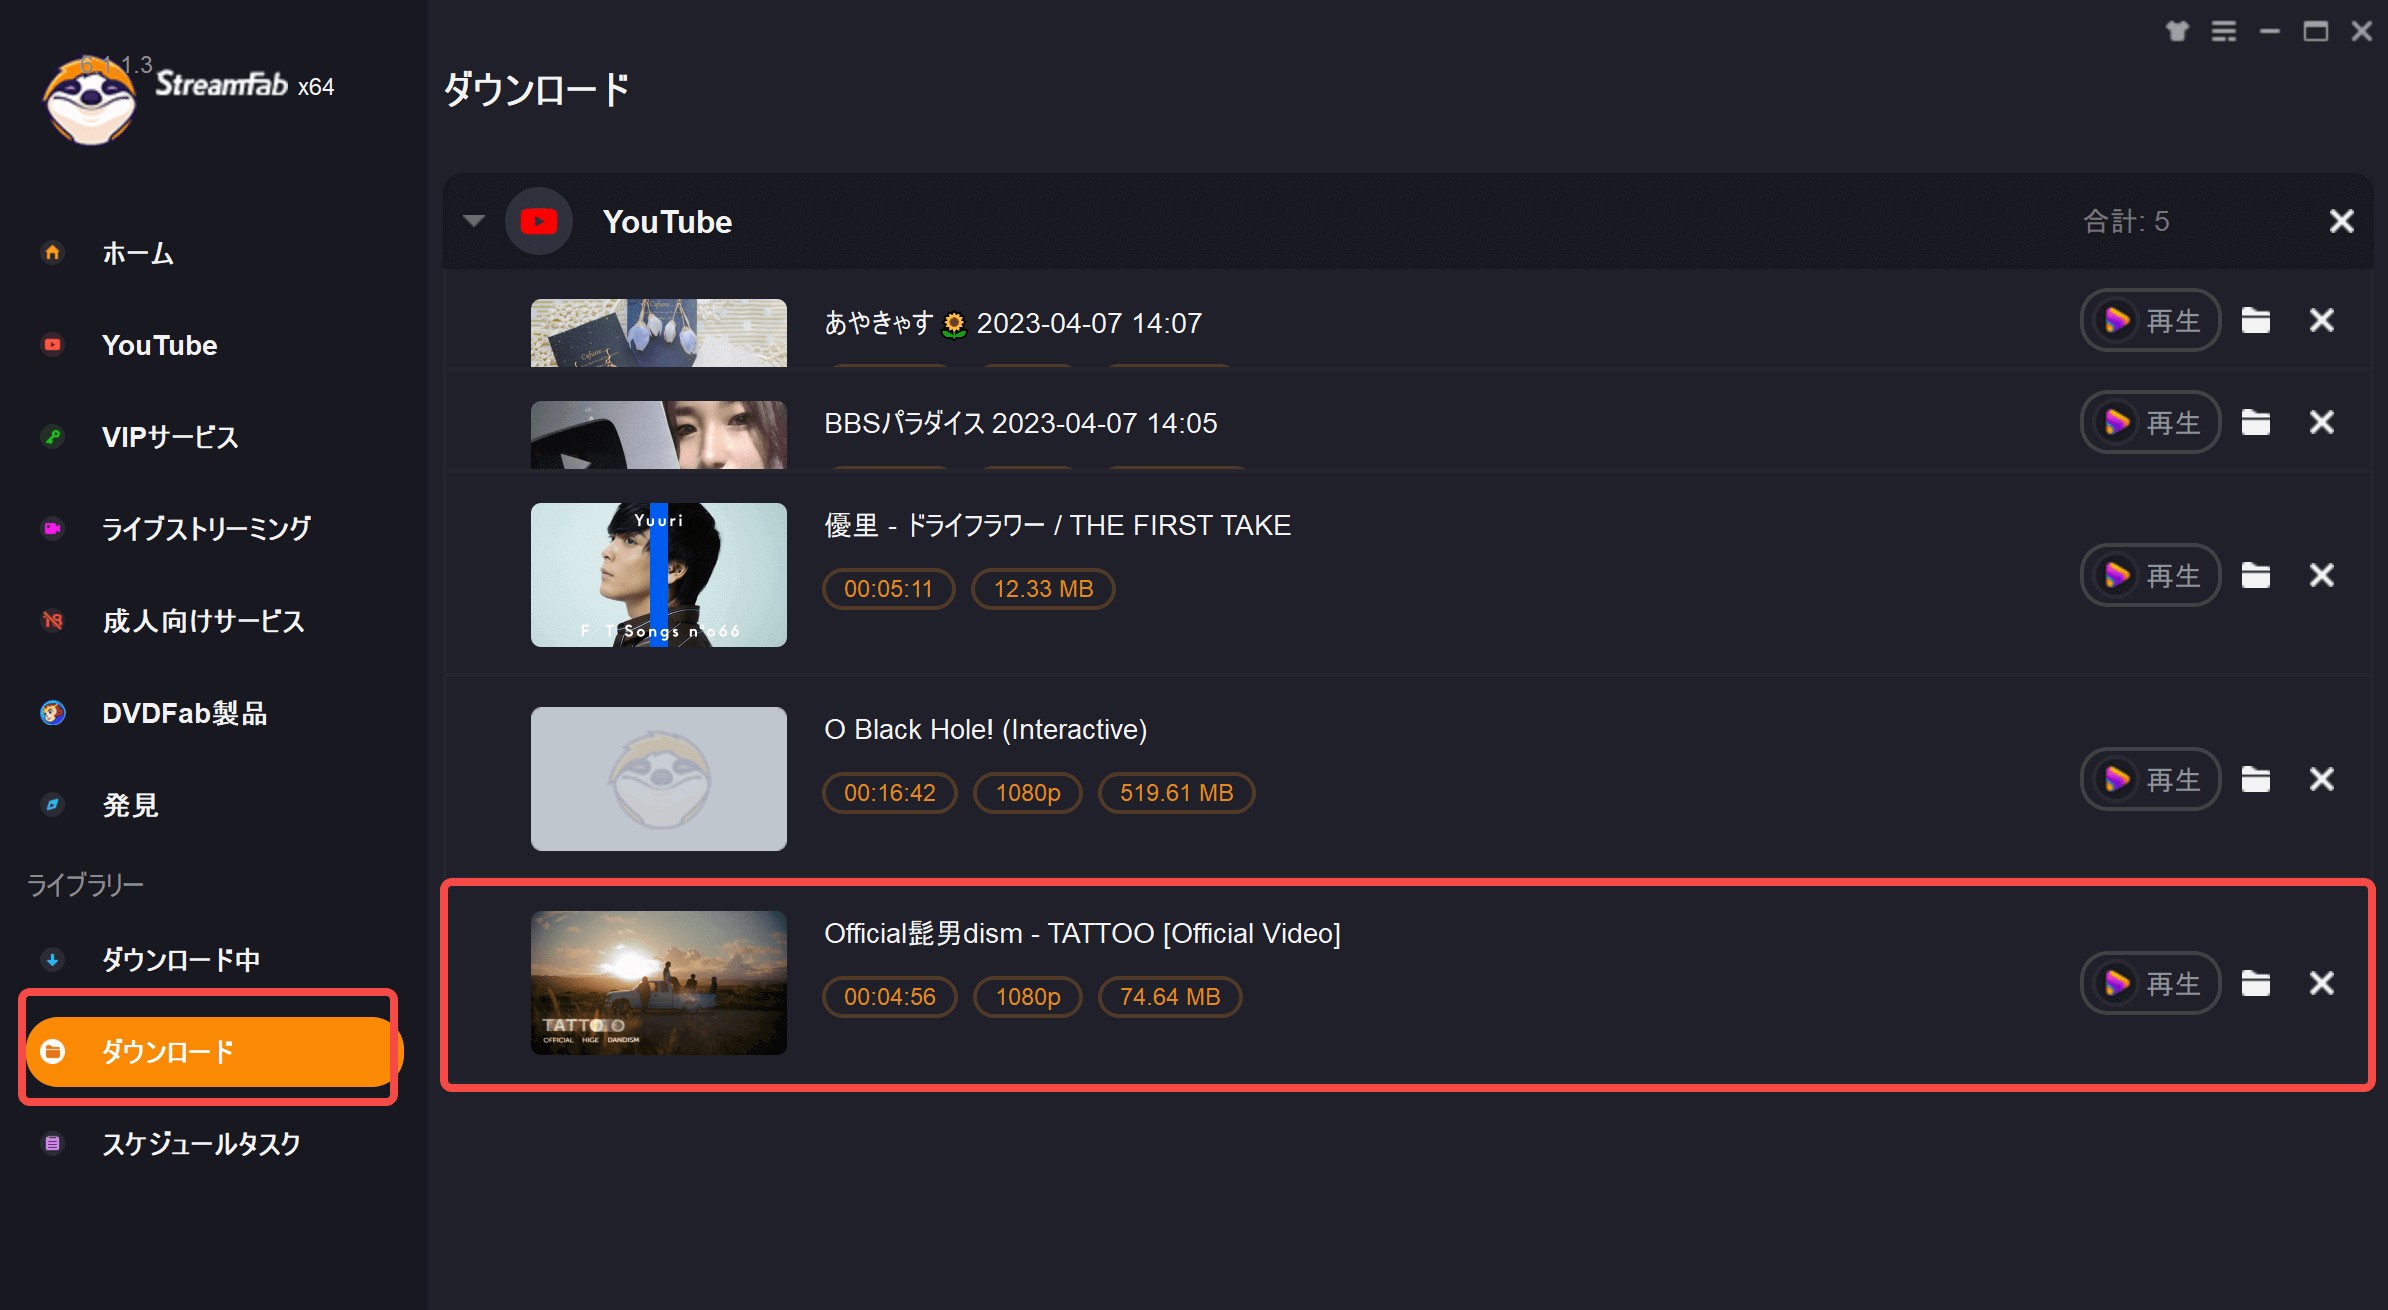Open folder for the TATTOO video
The height and width of the screenshot is (1310, 2388).
point(2256,983)
